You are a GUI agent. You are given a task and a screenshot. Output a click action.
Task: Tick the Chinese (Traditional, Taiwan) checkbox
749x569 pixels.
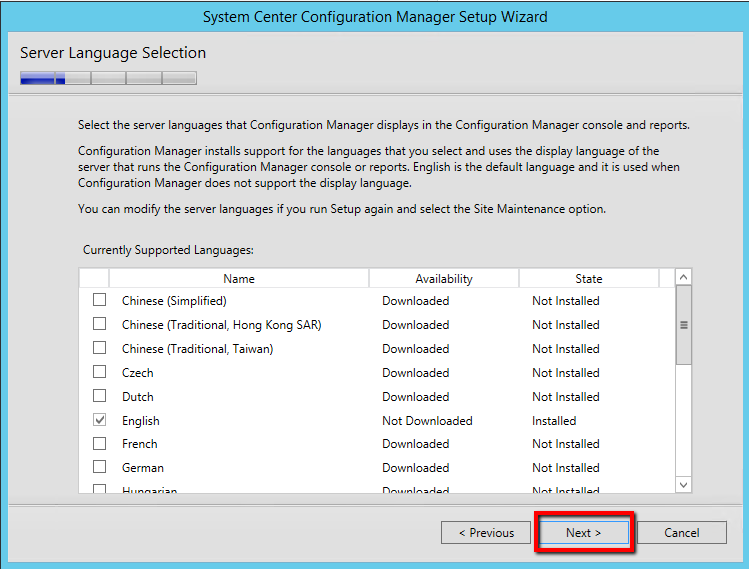click(x=99, y=348)
